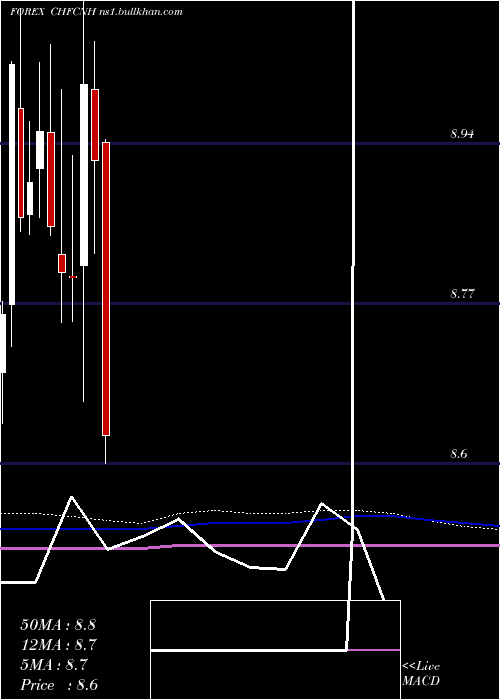Click the 8.6 price level label

click(x=458, y=454)
